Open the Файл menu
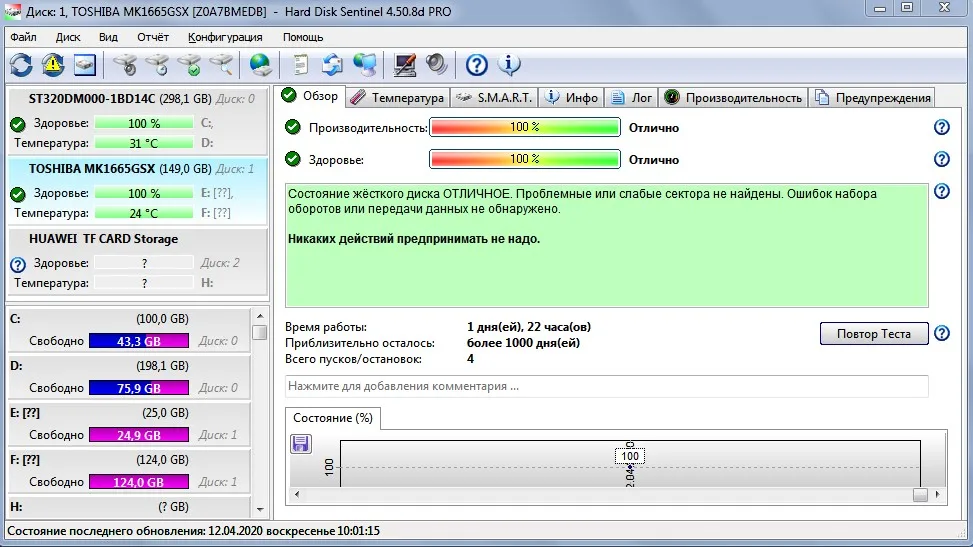The image size is (973, 547). (24, 37)
